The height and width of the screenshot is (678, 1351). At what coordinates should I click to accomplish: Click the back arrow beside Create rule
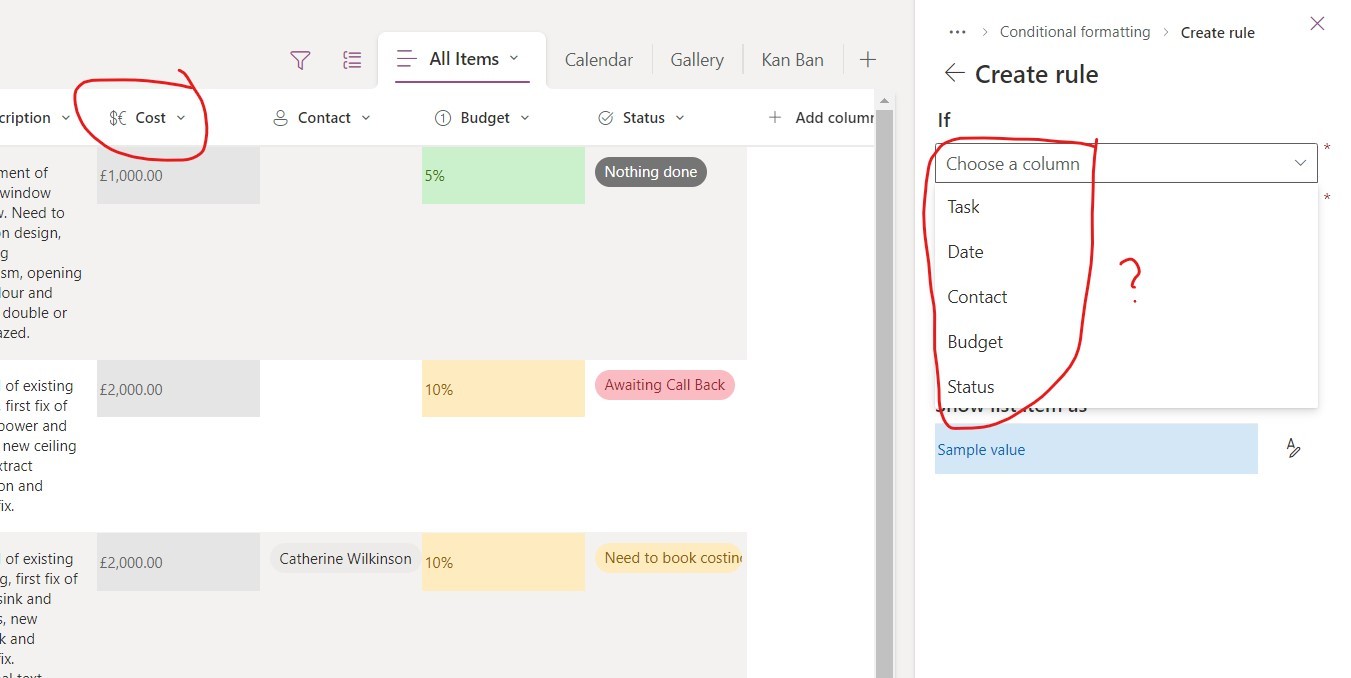tap(955, 73)
